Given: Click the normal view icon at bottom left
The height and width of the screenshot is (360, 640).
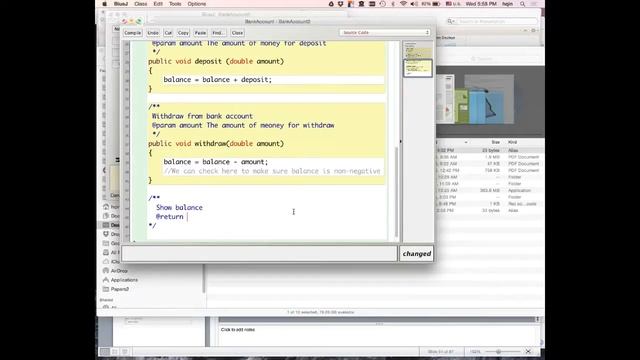Looking at the screenshot, I should (x=105, y=351).
